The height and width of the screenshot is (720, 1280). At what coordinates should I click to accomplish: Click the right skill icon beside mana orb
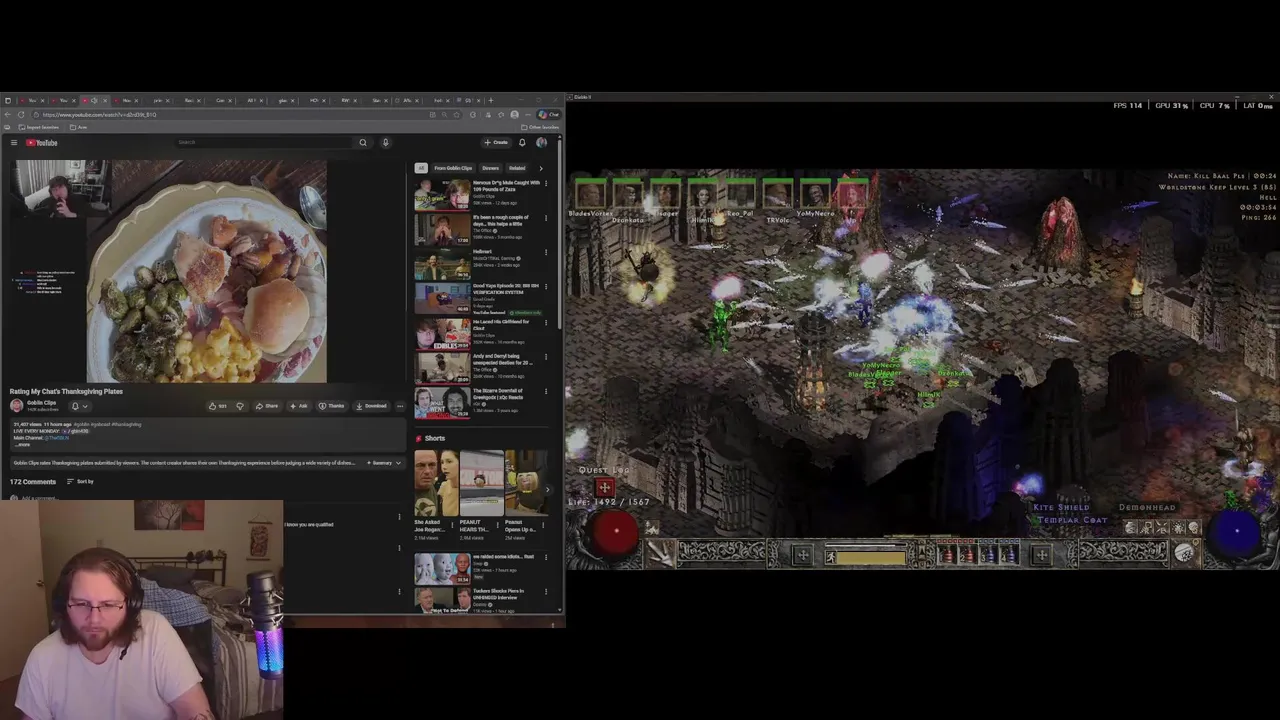coord(1184,552)
